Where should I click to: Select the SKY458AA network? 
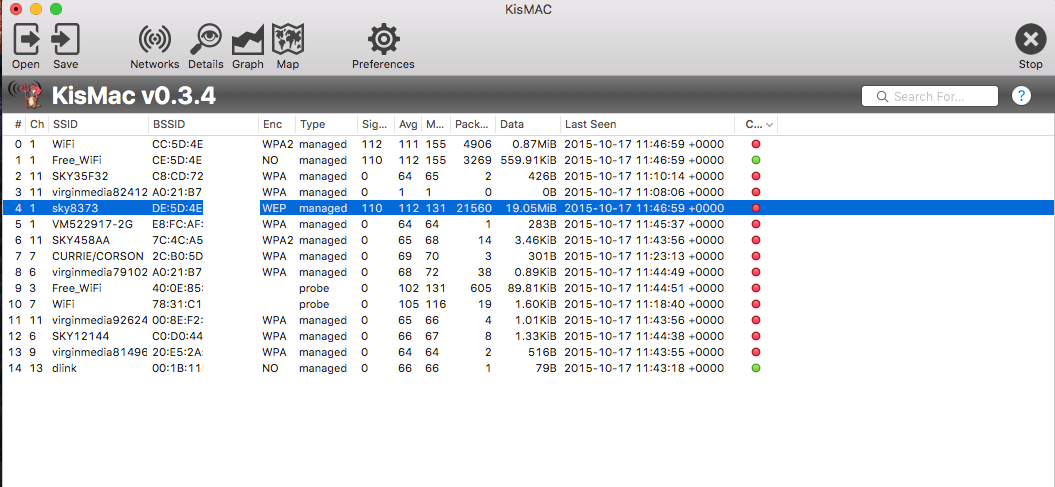528,240
